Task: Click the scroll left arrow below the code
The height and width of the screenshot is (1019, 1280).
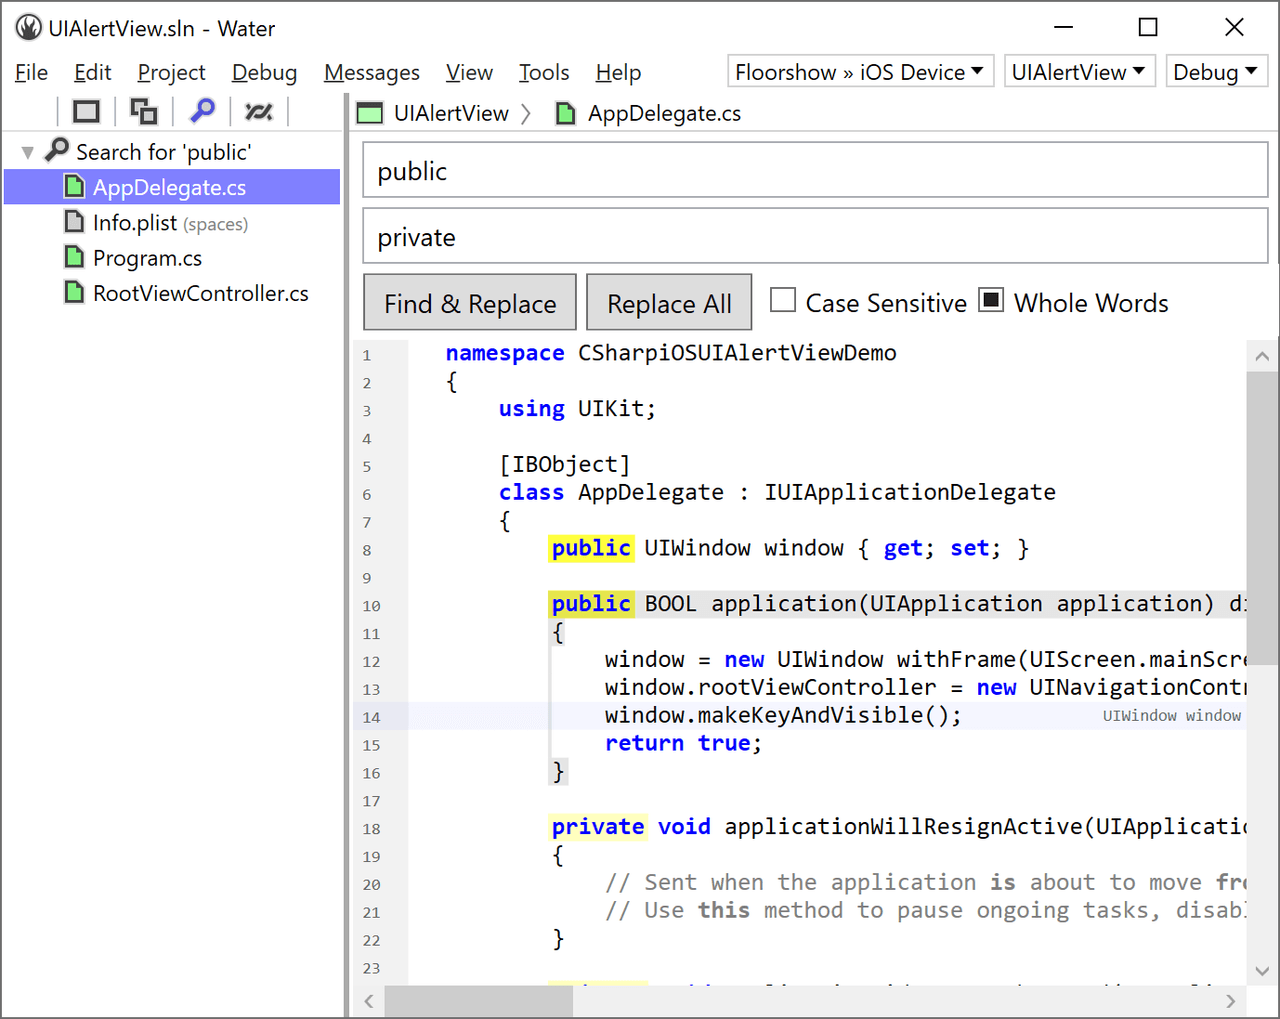Action: point(369,1001)
